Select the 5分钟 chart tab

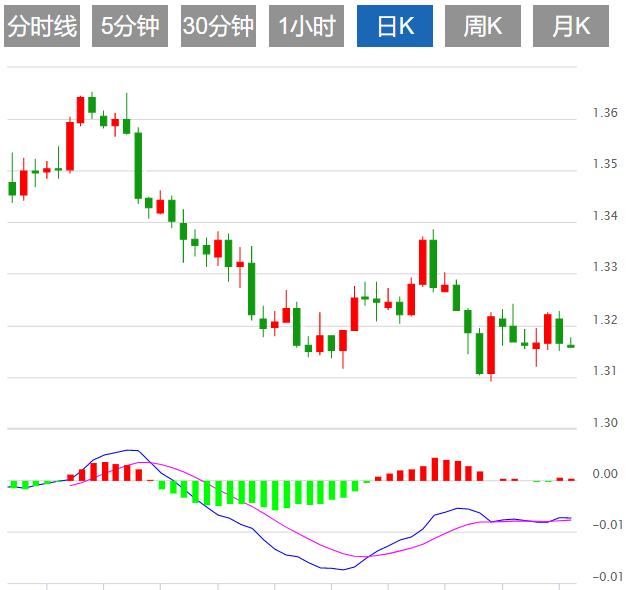pyautogui.click(x=130, y=27)
